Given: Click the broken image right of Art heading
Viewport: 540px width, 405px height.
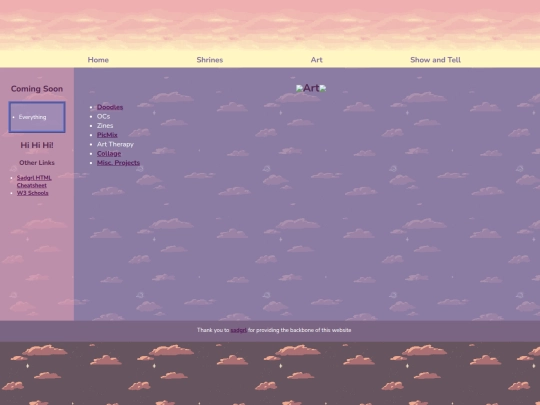Looking at the screenshot, I should [x=323, y=89].
